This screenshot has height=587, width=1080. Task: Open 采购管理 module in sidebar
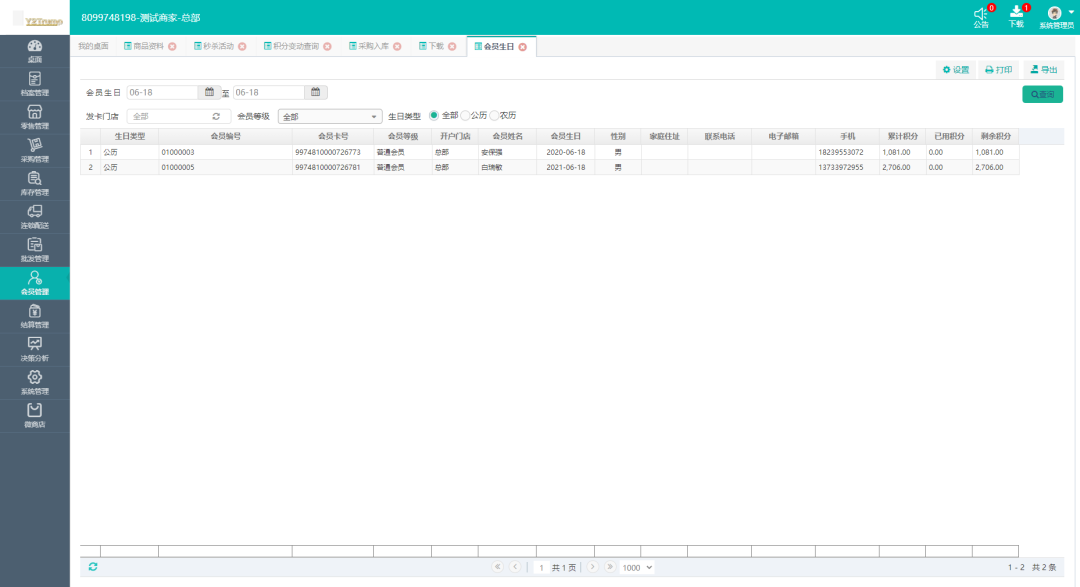(x=34, y=150)
